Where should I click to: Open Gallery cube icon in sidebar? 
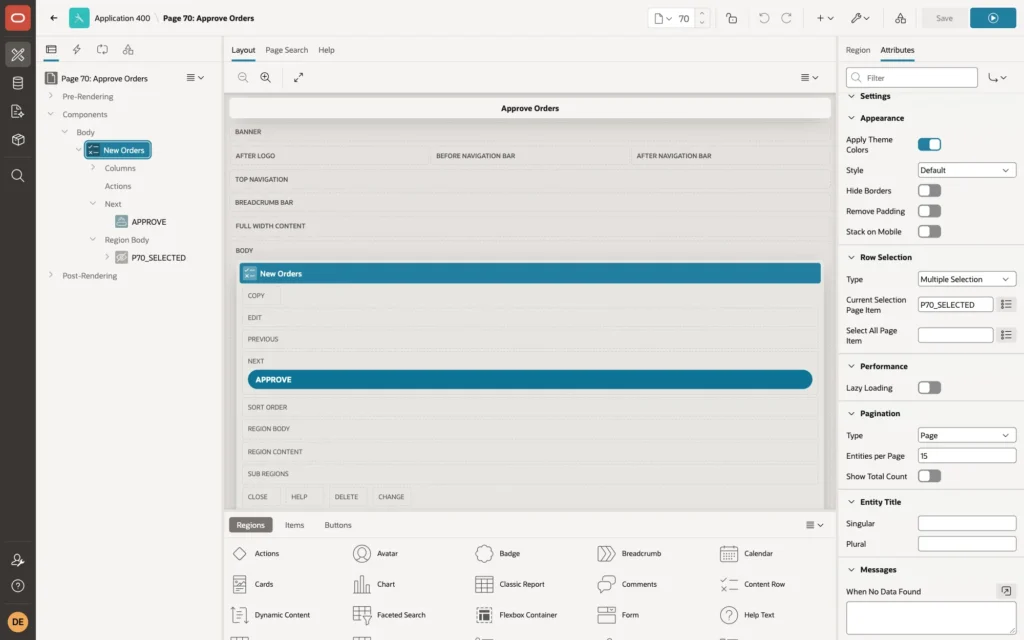point(18,139)
